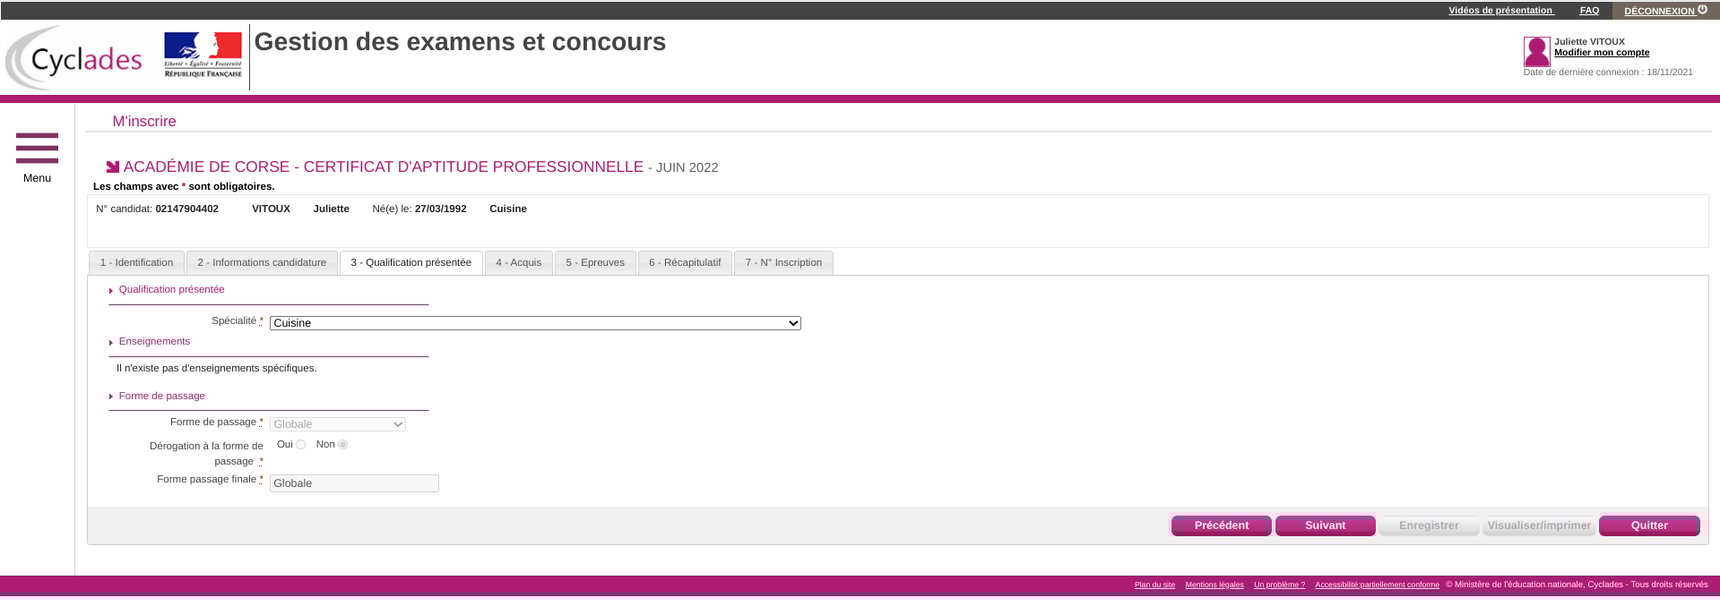
Task: Click the Quitter button
Action: 1649,526
